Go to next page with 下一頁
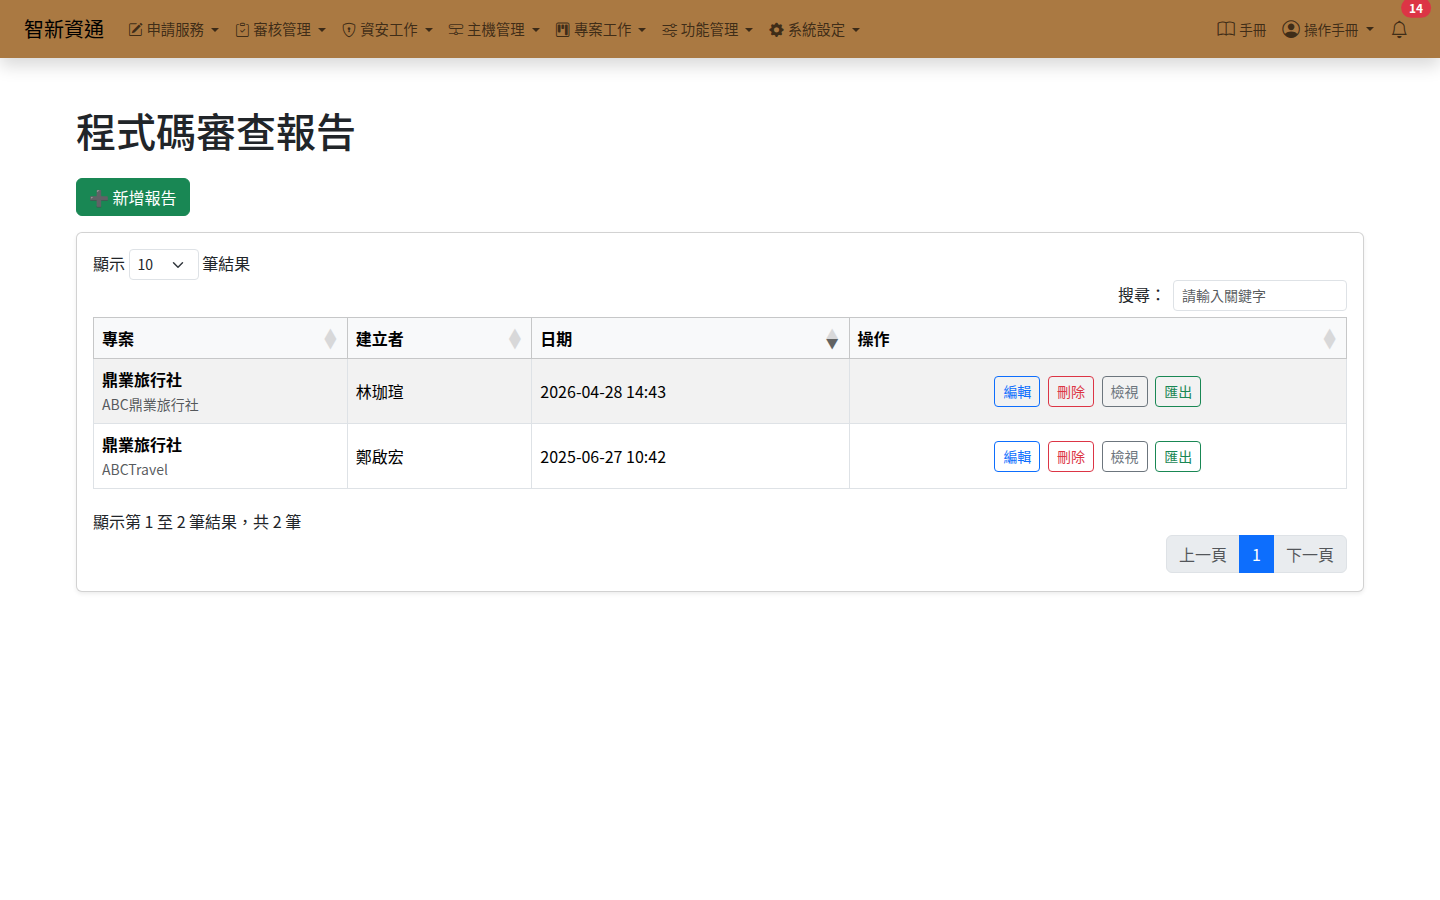1440x900 pixels. (x=1310, y=554)
